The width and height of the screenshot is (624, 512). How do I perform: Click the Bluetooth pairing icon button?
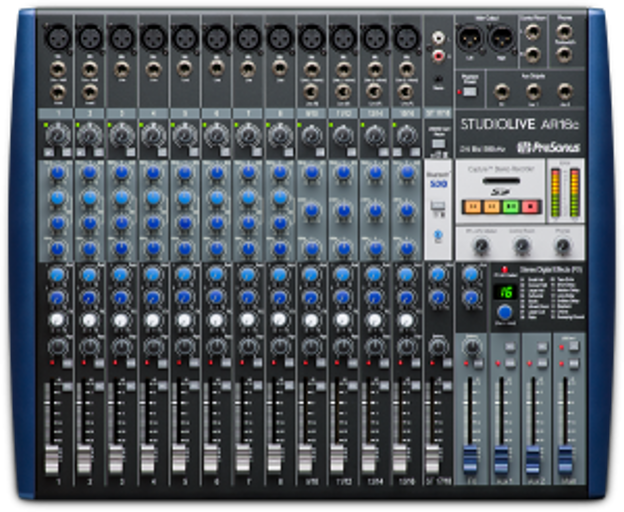pyautogui.click(x=436, y=237)
